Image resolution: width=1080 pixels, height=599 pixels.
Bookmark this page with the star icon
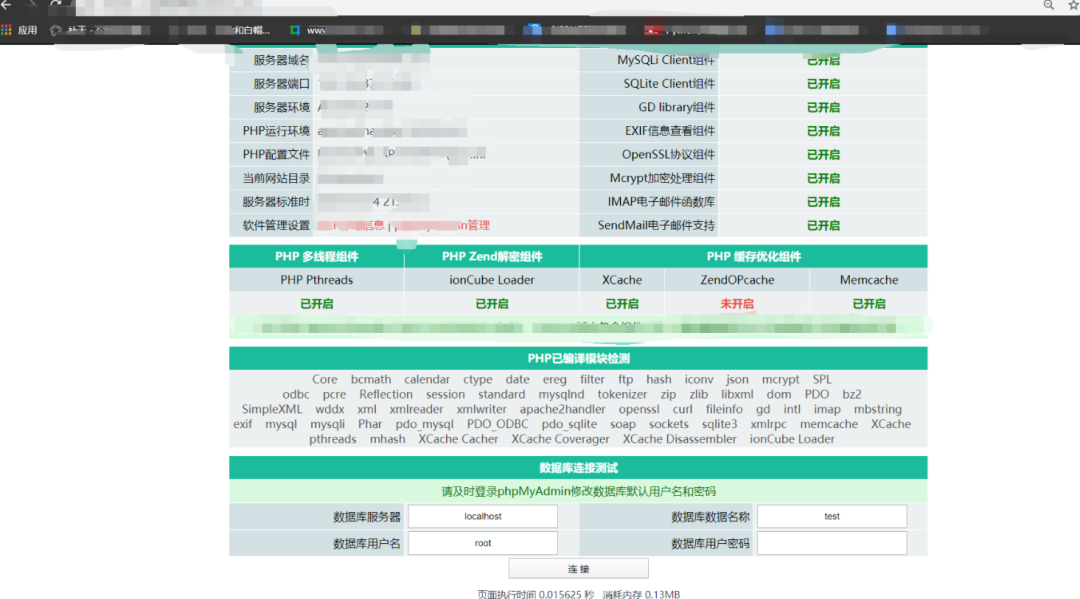[1072, 5]
